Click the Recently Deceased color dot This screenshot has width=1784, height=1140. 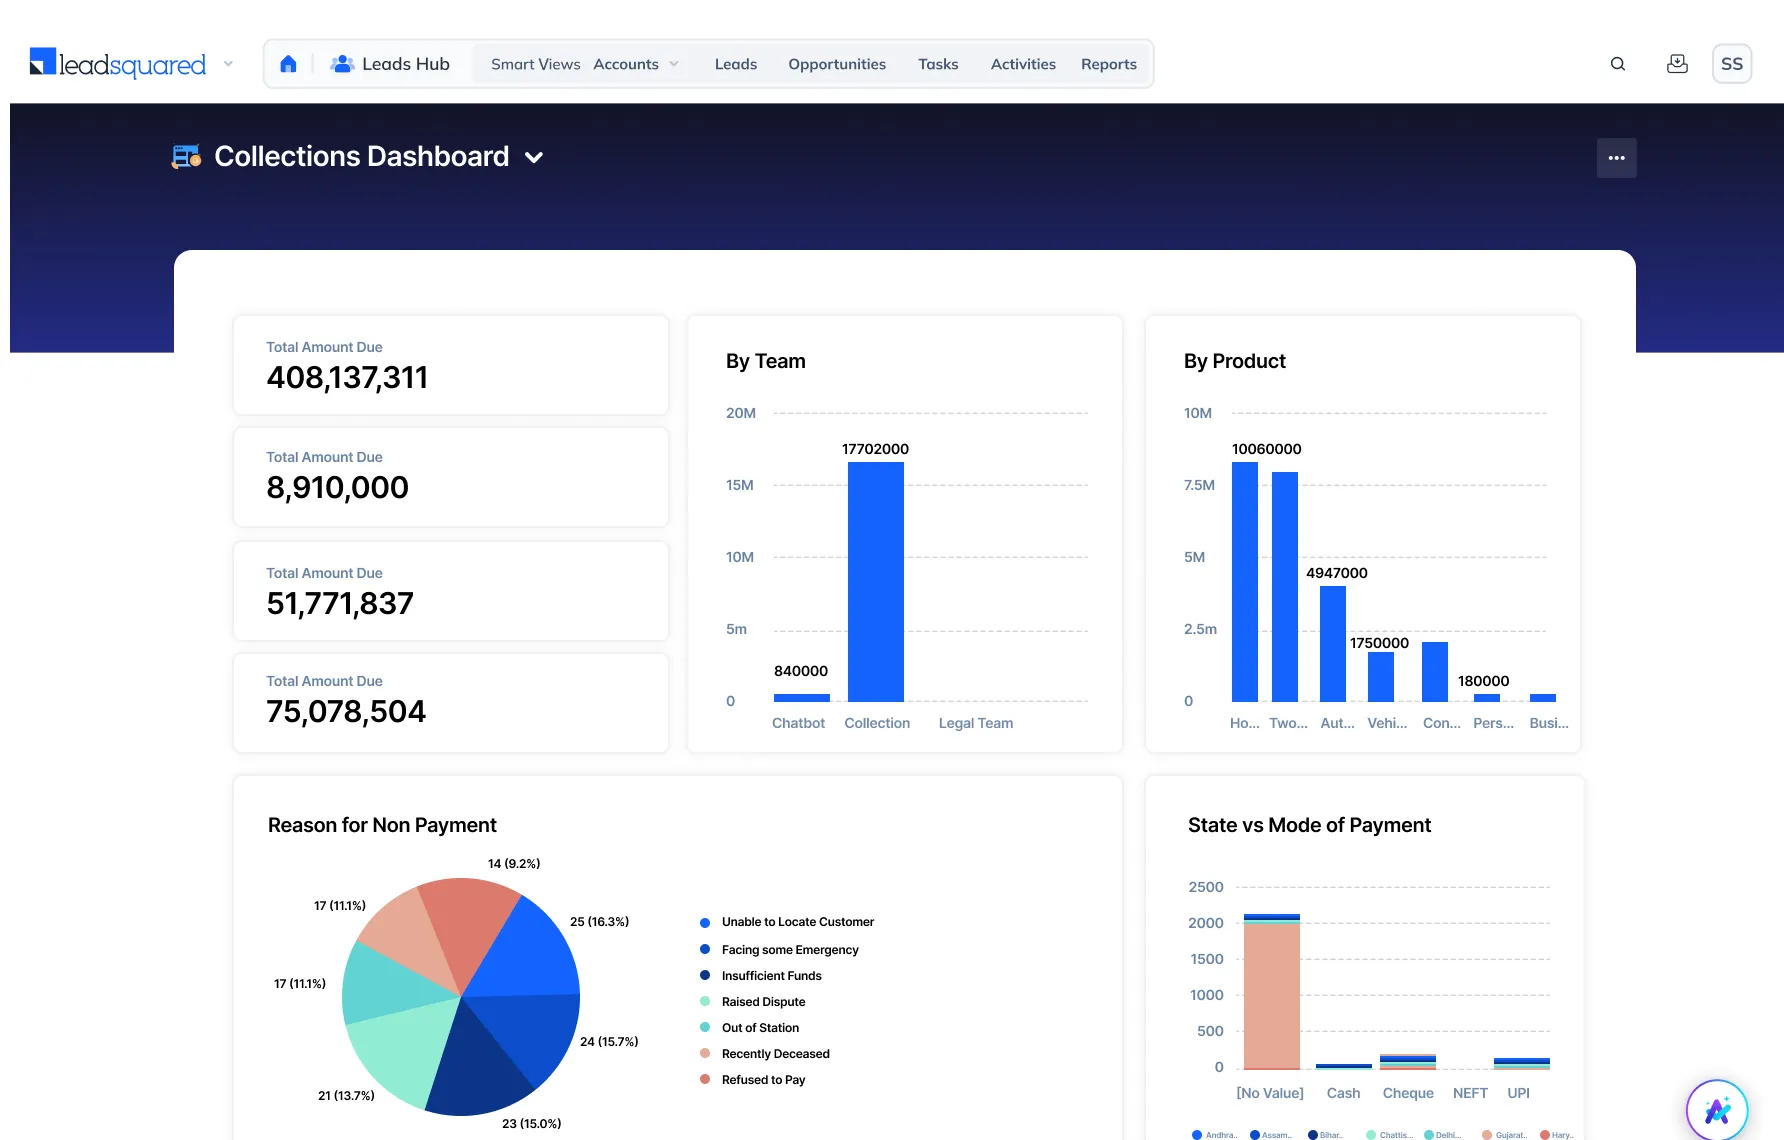click(705, 1054)
